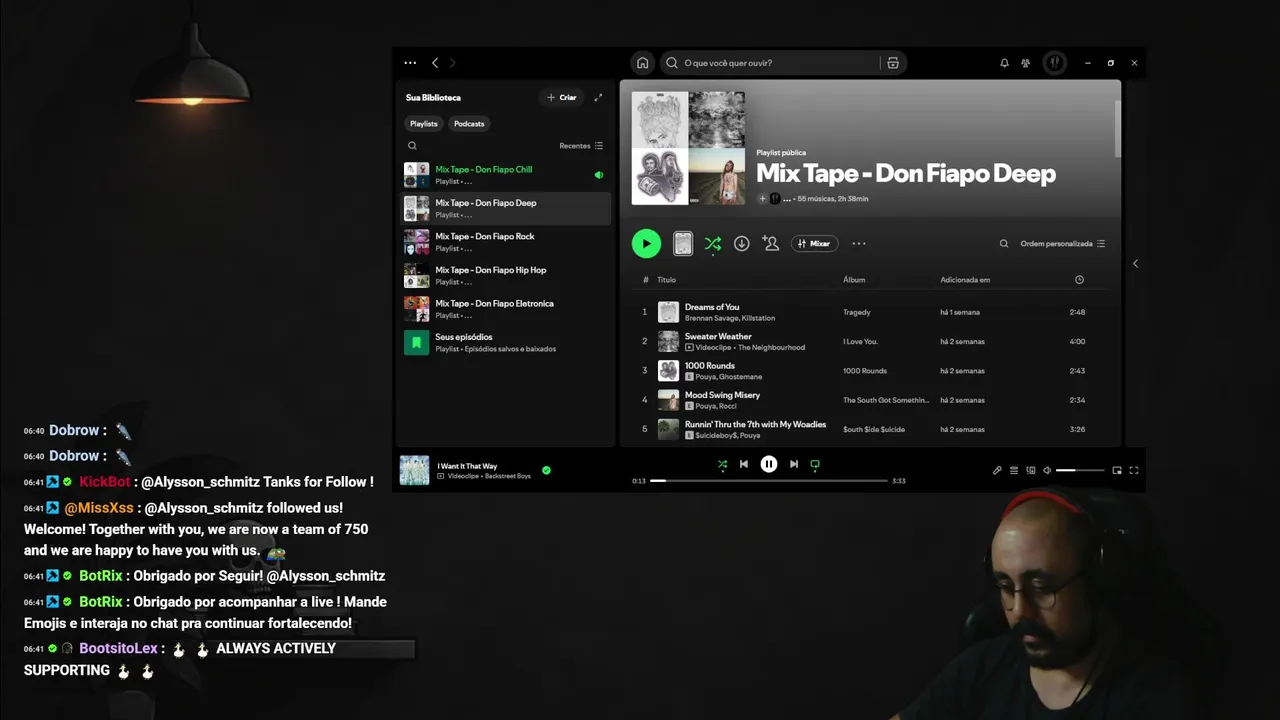Toggle playlist shuffle icon beside download

(x=712, y=243)
